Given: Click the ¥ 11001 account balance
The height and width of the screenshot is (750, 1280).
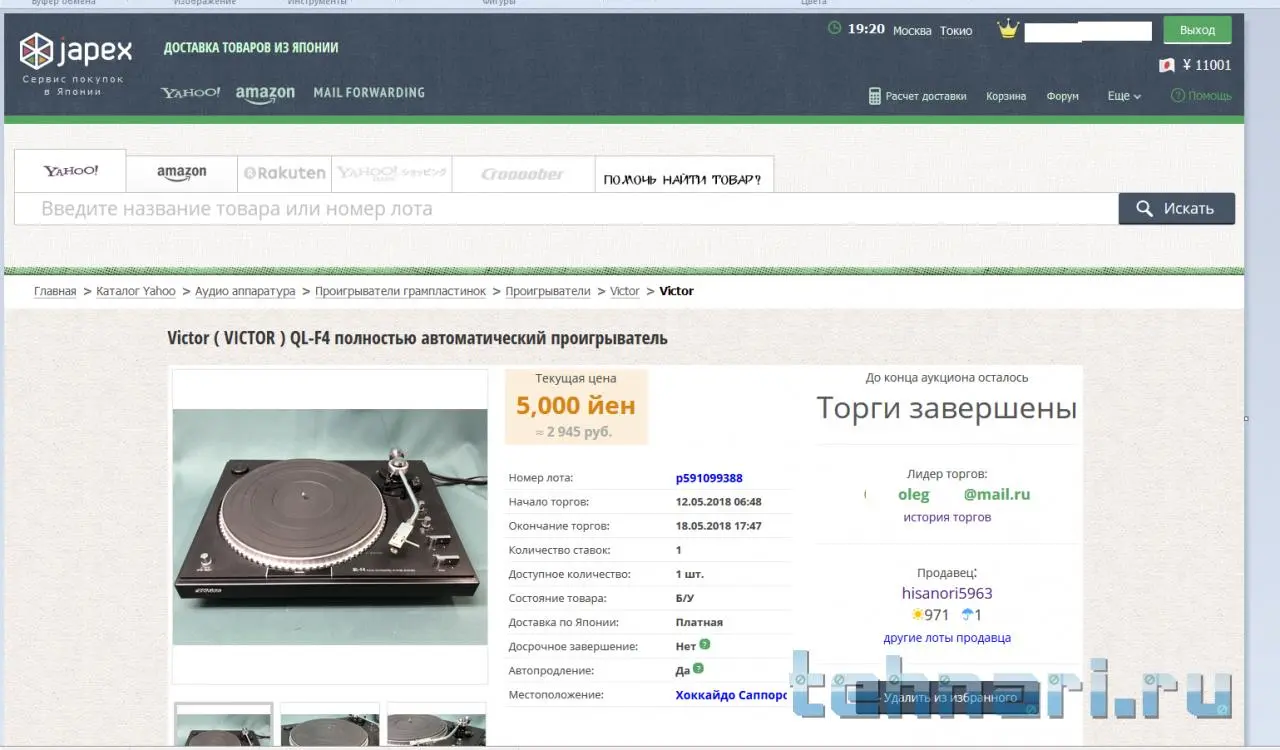Looking at the screenshot, I should (1207, 65).
